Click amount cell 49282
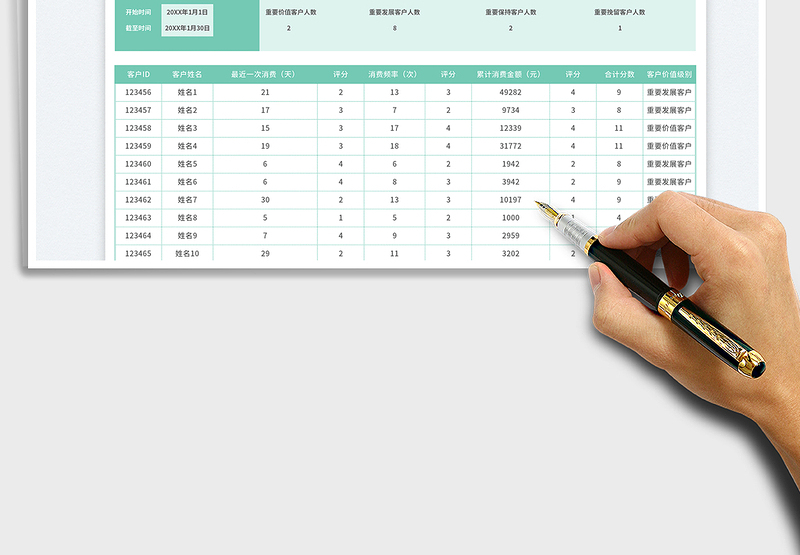This screenshot has width=800, height=555. (x=510, y=92)
